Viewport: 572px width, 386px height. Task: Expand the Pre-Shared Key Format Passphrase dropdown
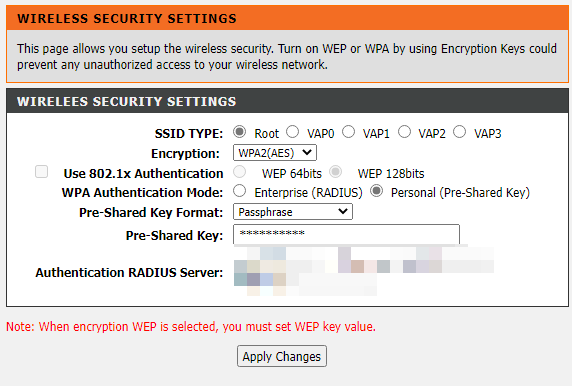(293, 212)
